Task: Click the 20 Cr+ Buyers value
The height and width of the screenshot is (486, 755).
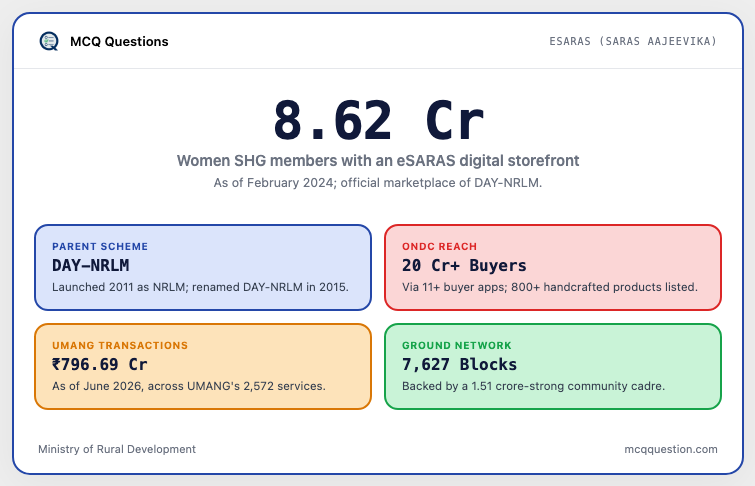Action: 464,265
